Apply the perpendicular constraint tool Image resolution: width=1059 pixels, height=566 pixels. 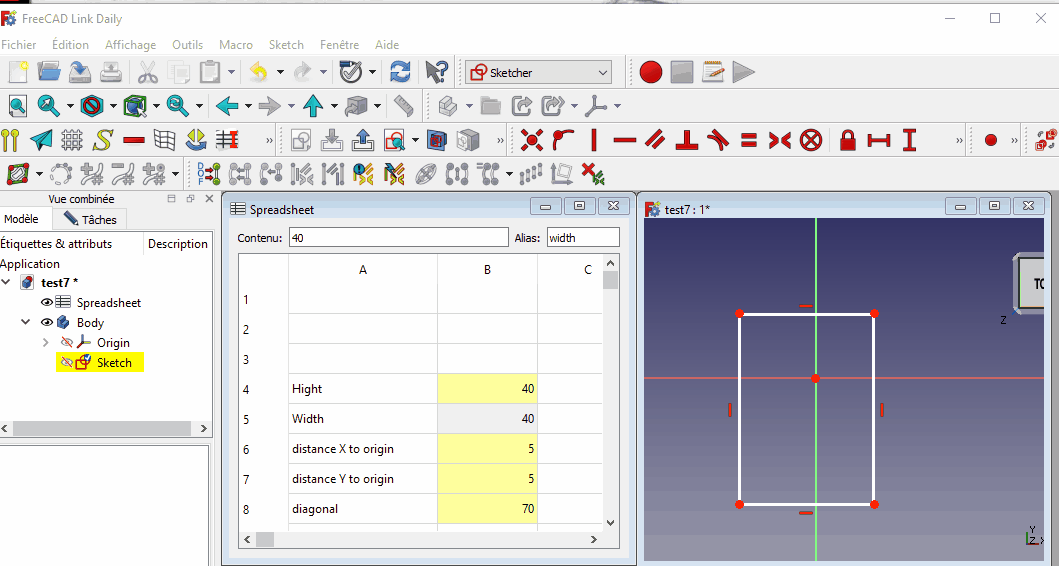[686, 140]
